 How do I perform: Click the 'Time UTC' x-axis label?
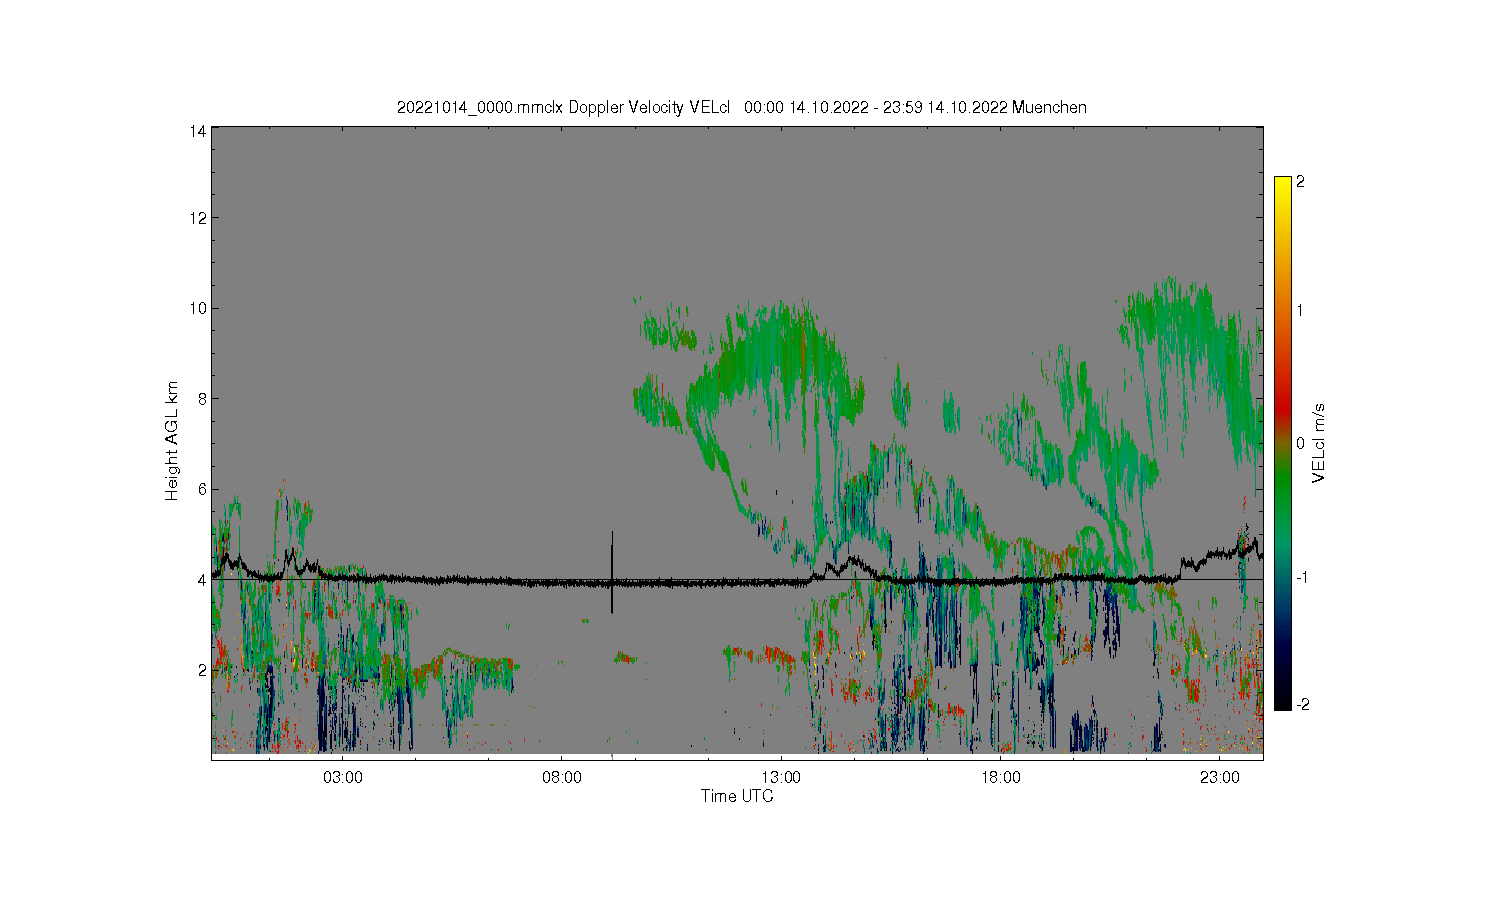coord(737,796)
